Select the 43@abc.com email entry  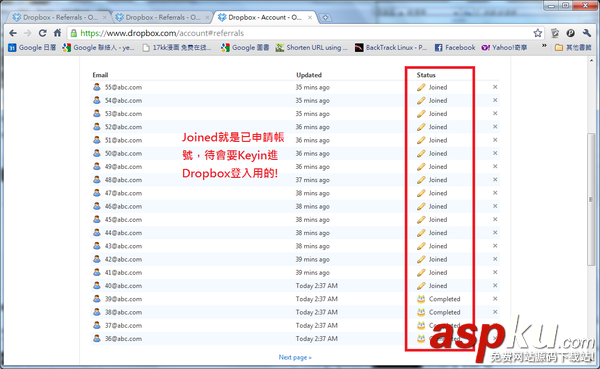point(123,246)
